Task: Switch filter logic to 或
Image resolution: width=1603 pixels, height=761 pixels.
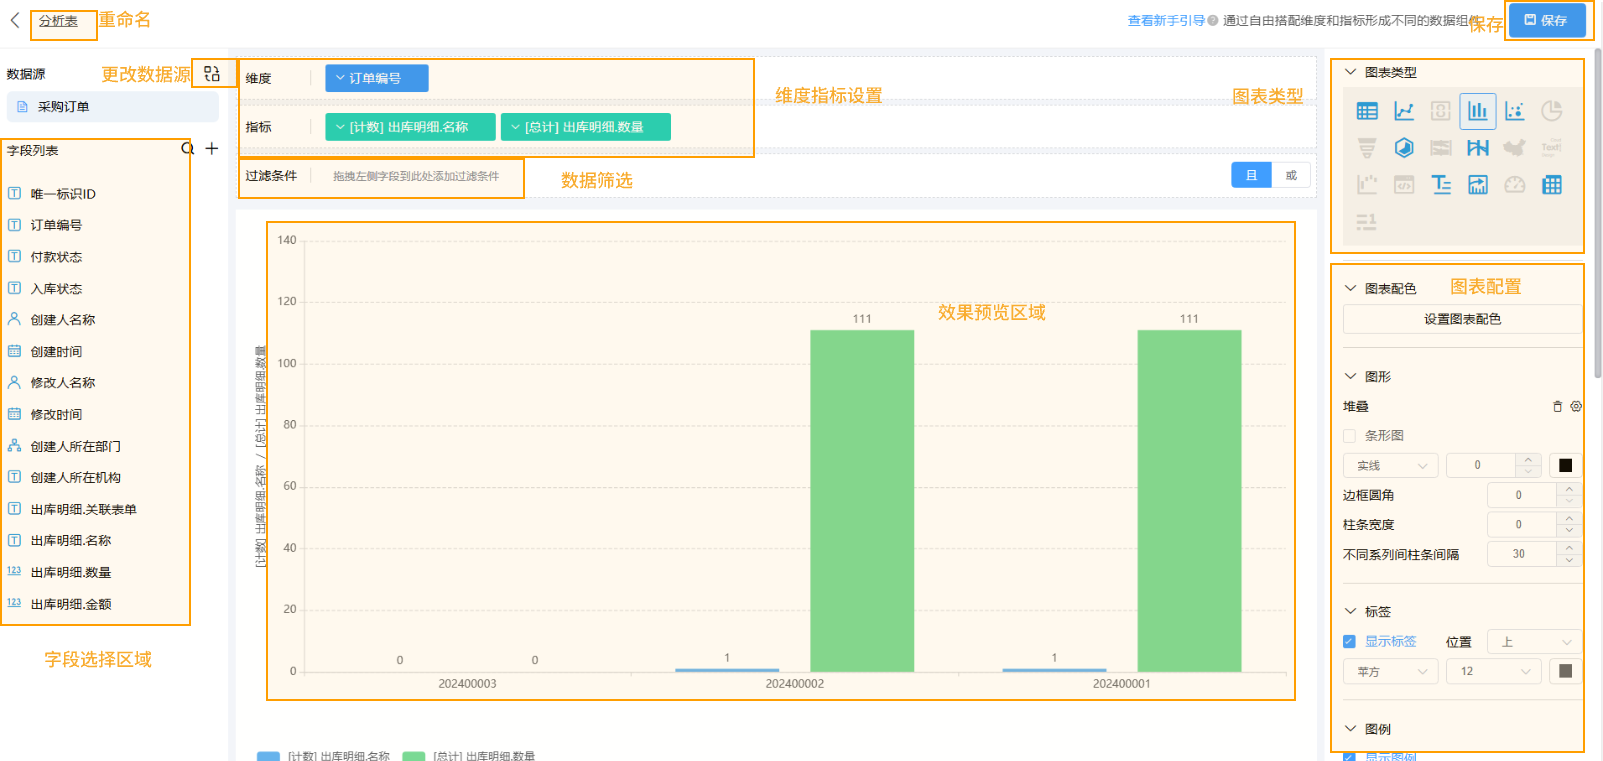Action: tap(1290, 175)
